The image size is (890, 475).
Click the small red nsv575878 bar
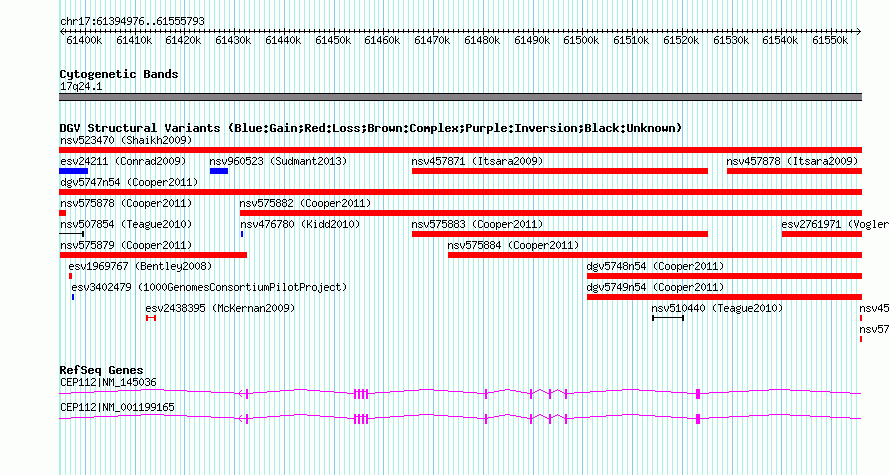[62, 213]
